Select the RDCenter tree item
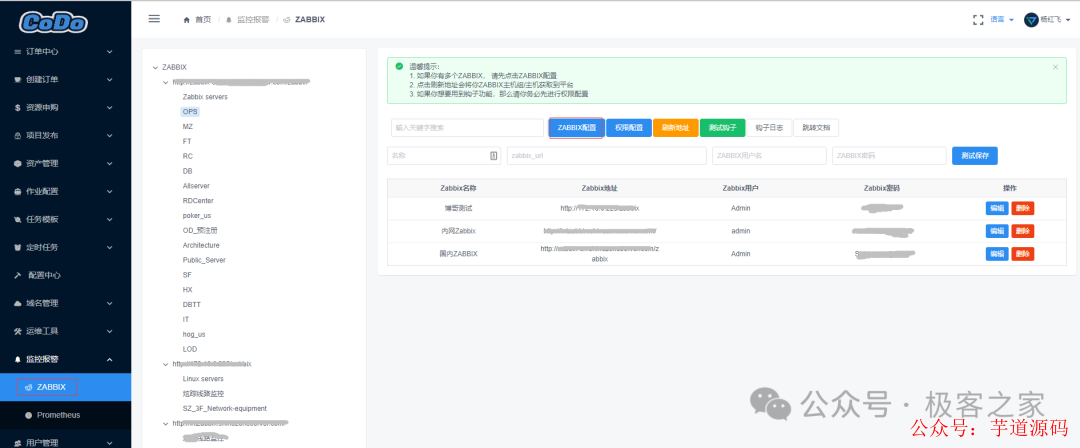This screenshot has width=1080, height=448. [198, 201]
